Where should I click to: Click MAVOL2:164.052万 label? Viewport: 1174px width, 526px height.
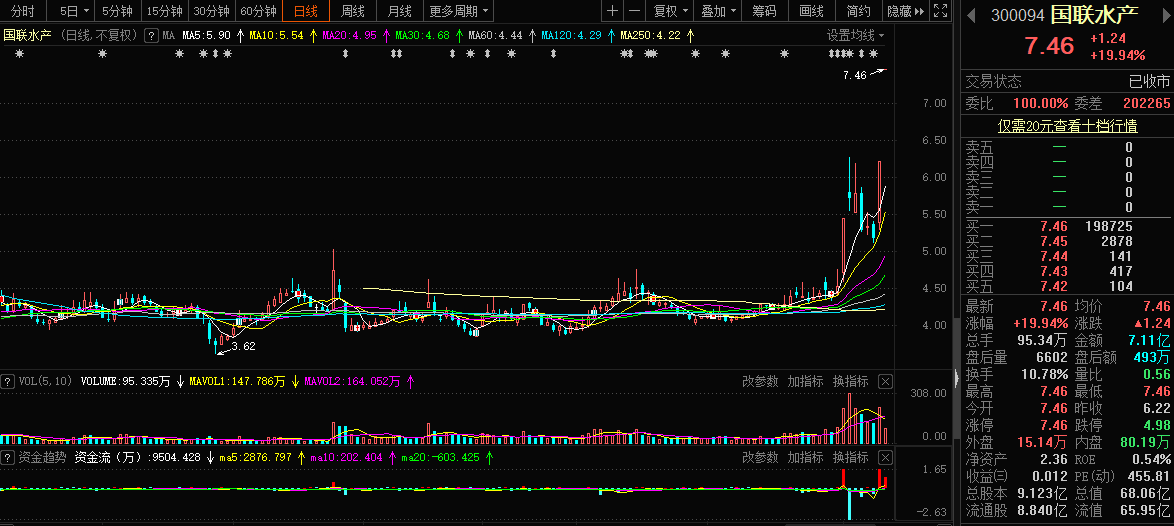click(x=352, y=382)
